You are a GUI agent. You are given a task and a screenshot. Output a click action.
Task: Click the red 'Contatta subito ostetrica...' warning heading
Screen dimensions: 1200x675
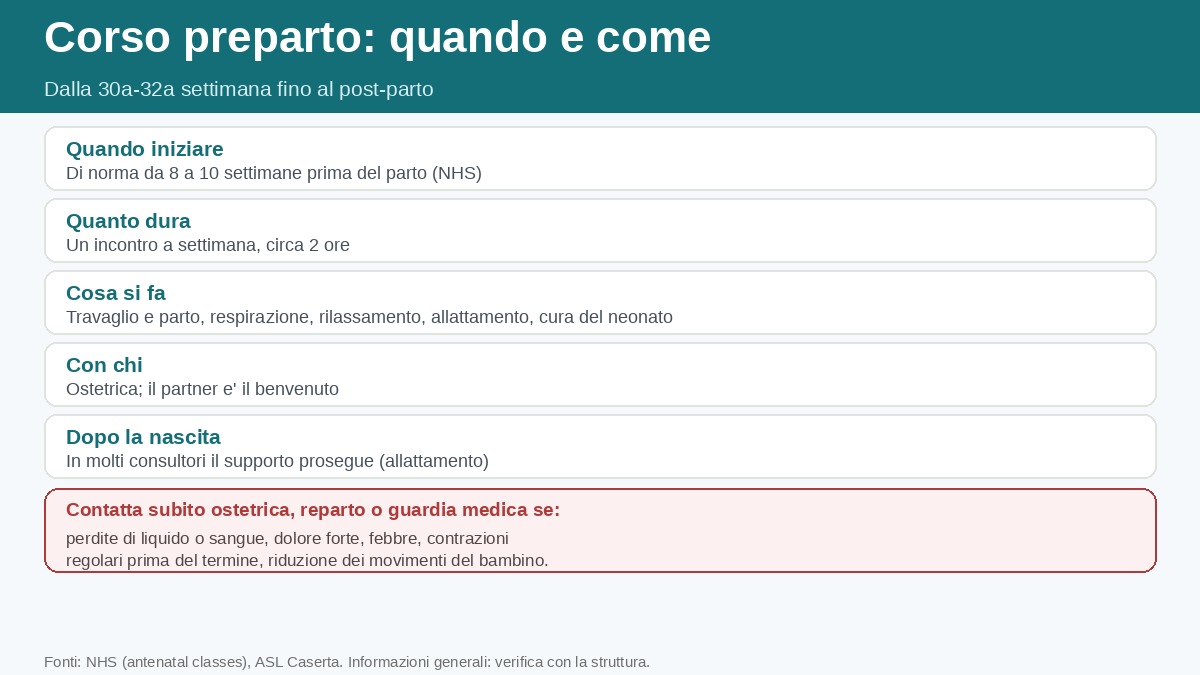click(313, 510)
